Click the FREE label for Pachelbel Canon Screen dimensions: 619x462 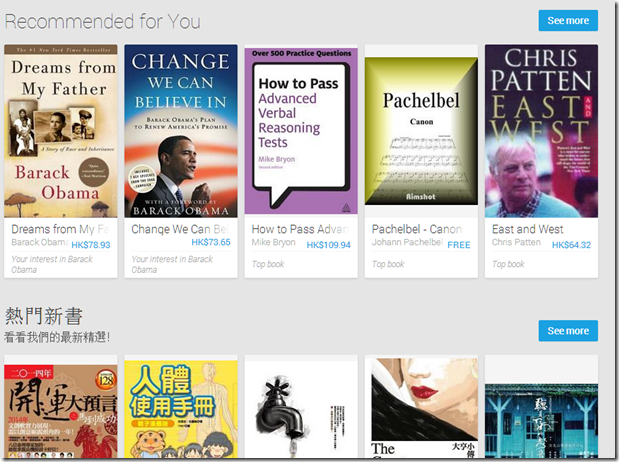click(x=459, y=245)
